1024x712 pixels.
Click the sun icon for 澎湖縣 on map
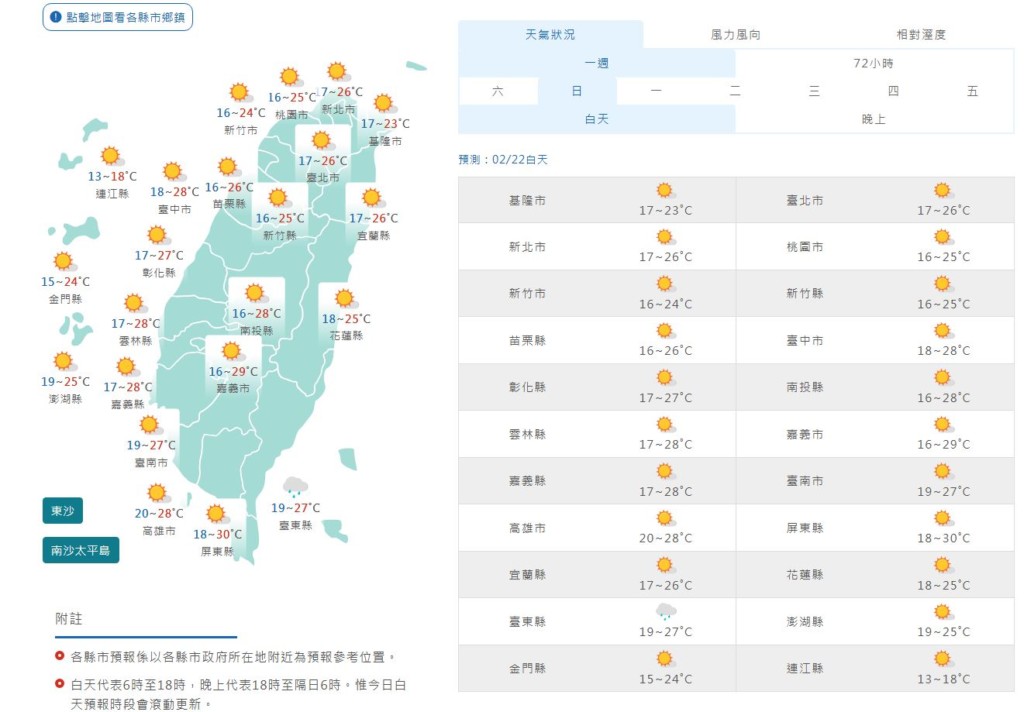[x=64, y=361]
